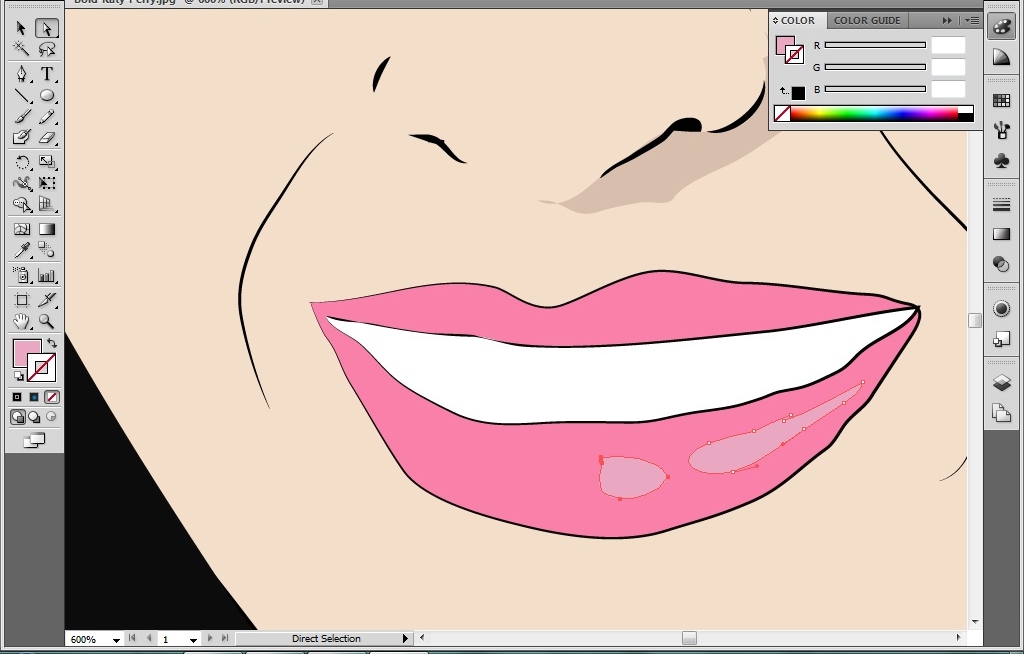
Task: Select the Free Transform tool
Action: (46, 184)
